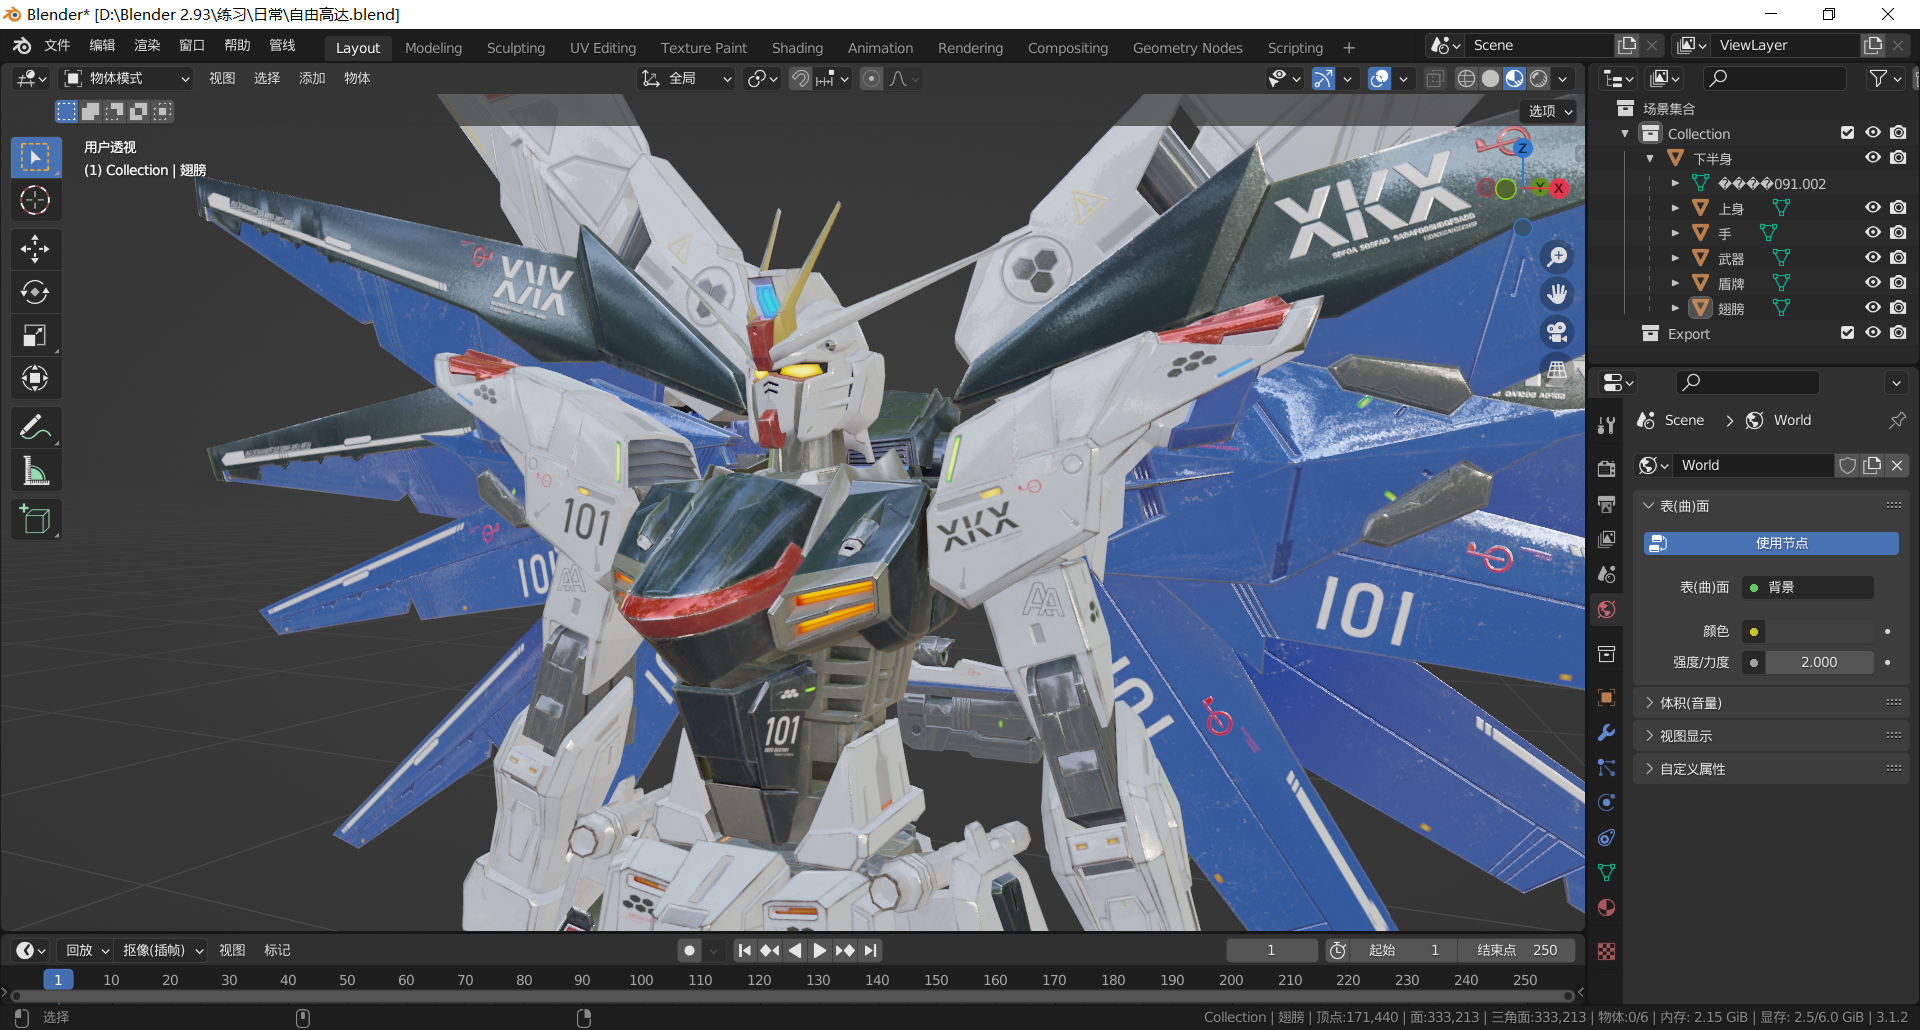Toggle proportional editing
Viewport: 1920px width, 1030px height.
click(871, 78)
